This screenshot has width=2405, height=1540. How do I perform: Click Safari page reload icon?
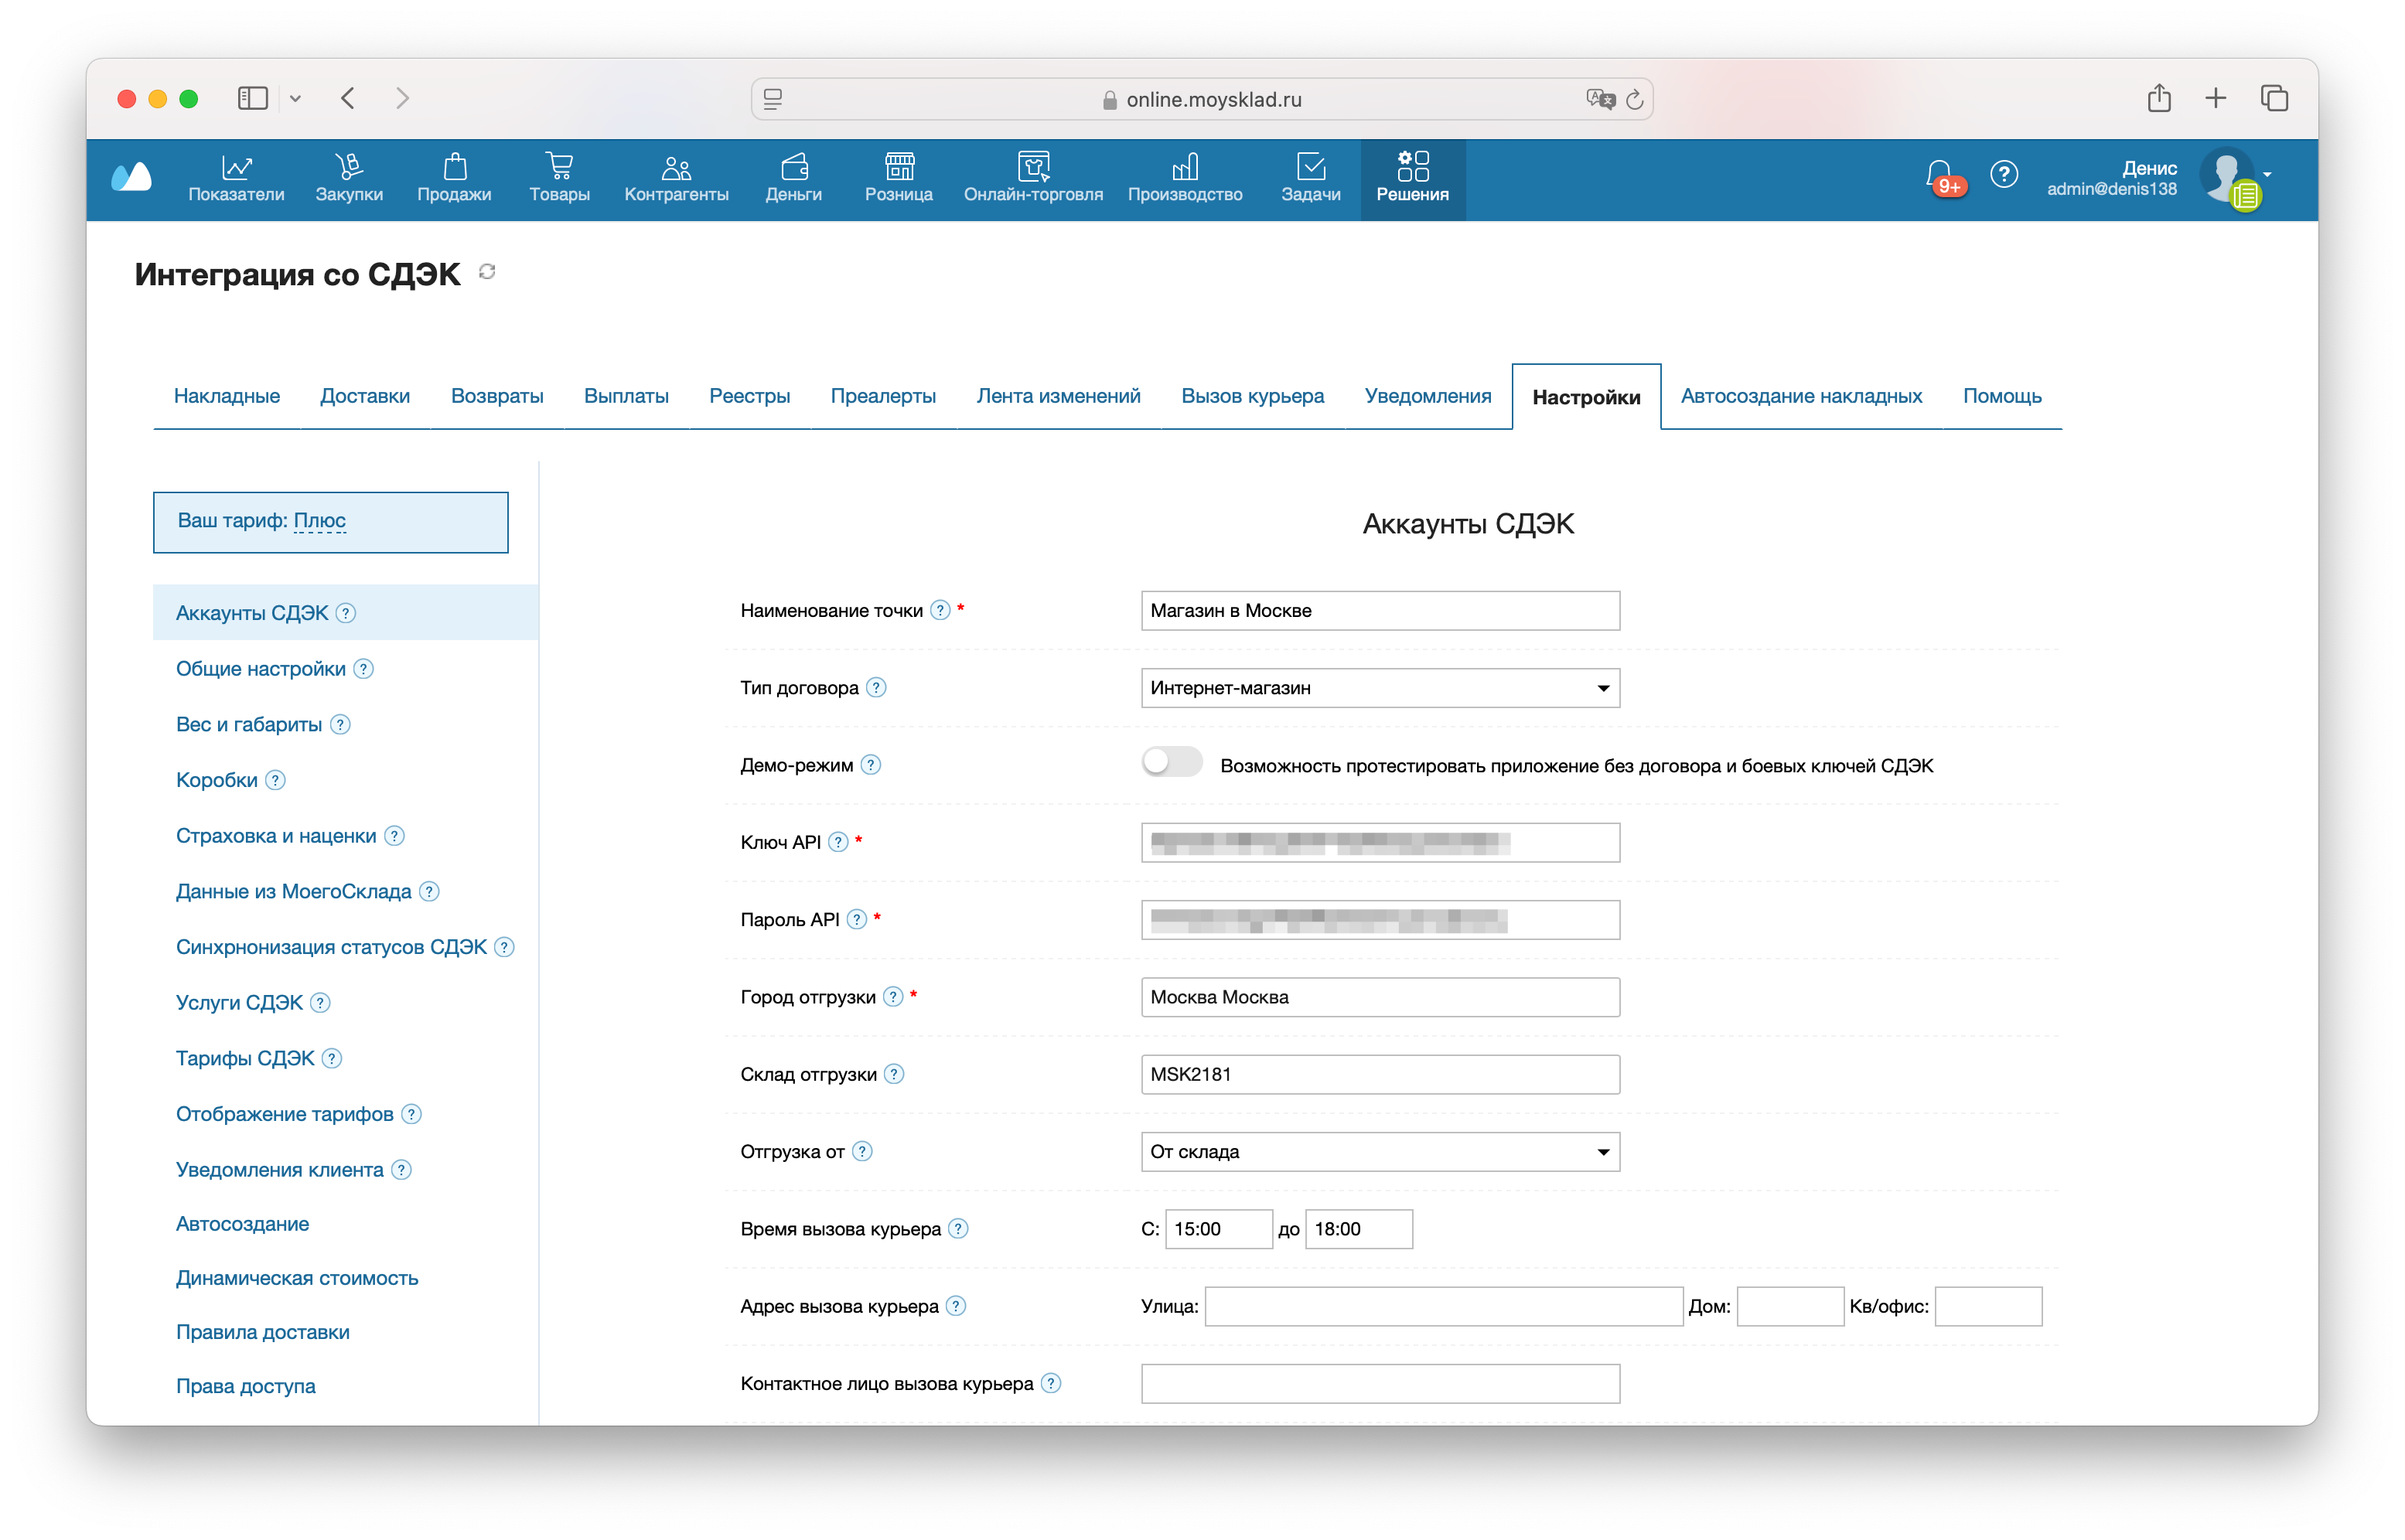(x=1634, y=99)
